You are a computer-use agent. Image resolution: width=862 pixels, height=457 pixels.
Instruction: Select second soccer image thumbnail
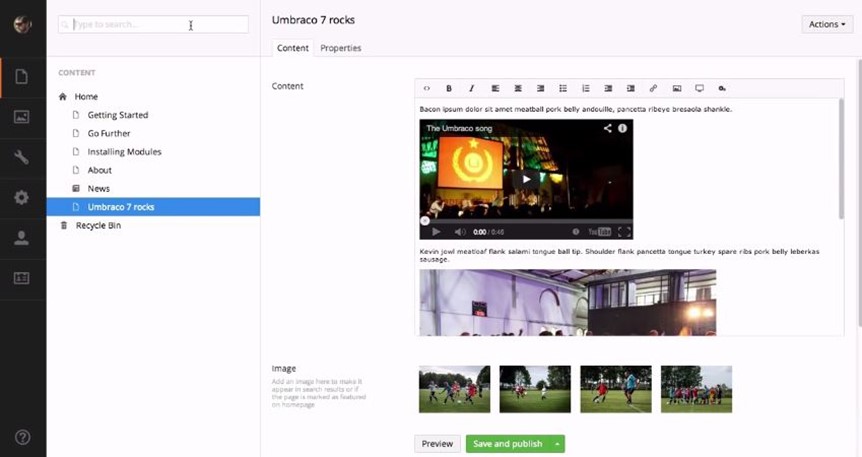click(x=535, y=389)
